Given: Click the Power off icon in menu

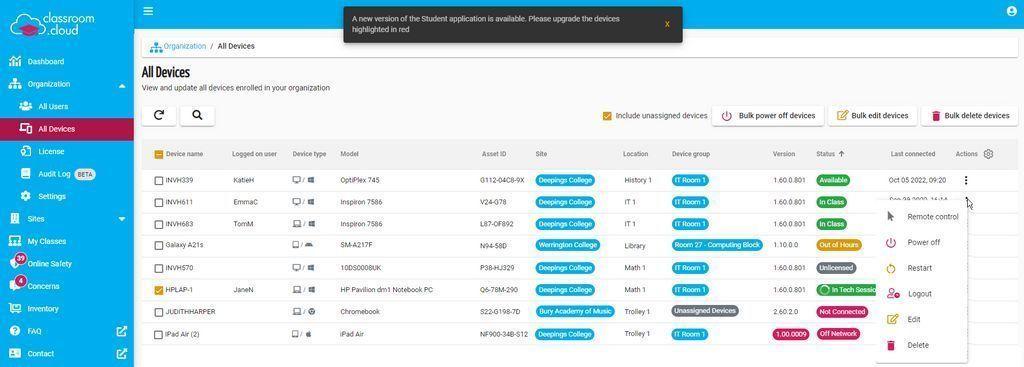Looking at the screenshot, I should coord(891,242).
